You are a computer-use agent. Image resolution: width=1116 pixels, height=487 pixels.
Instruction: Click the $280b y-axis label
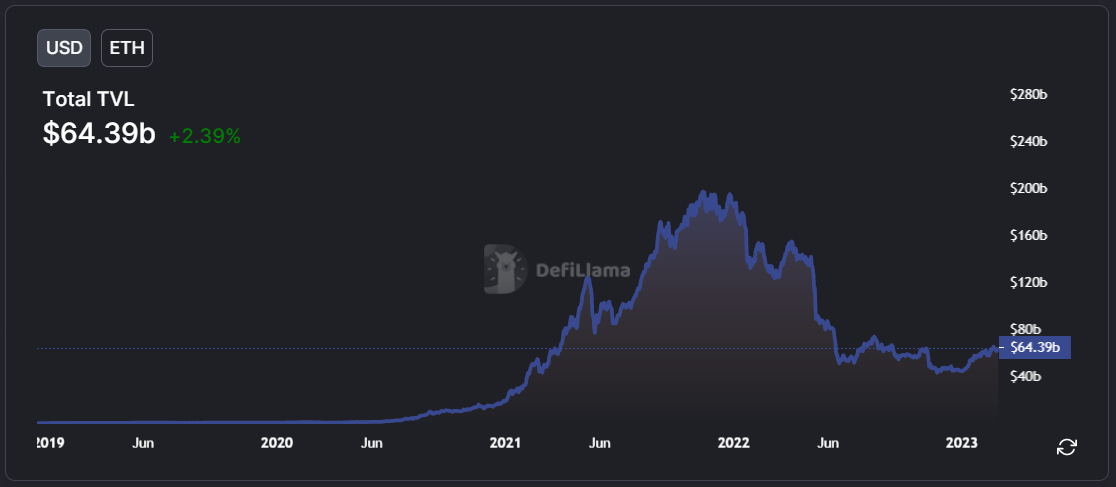[x=1029, y=95]
